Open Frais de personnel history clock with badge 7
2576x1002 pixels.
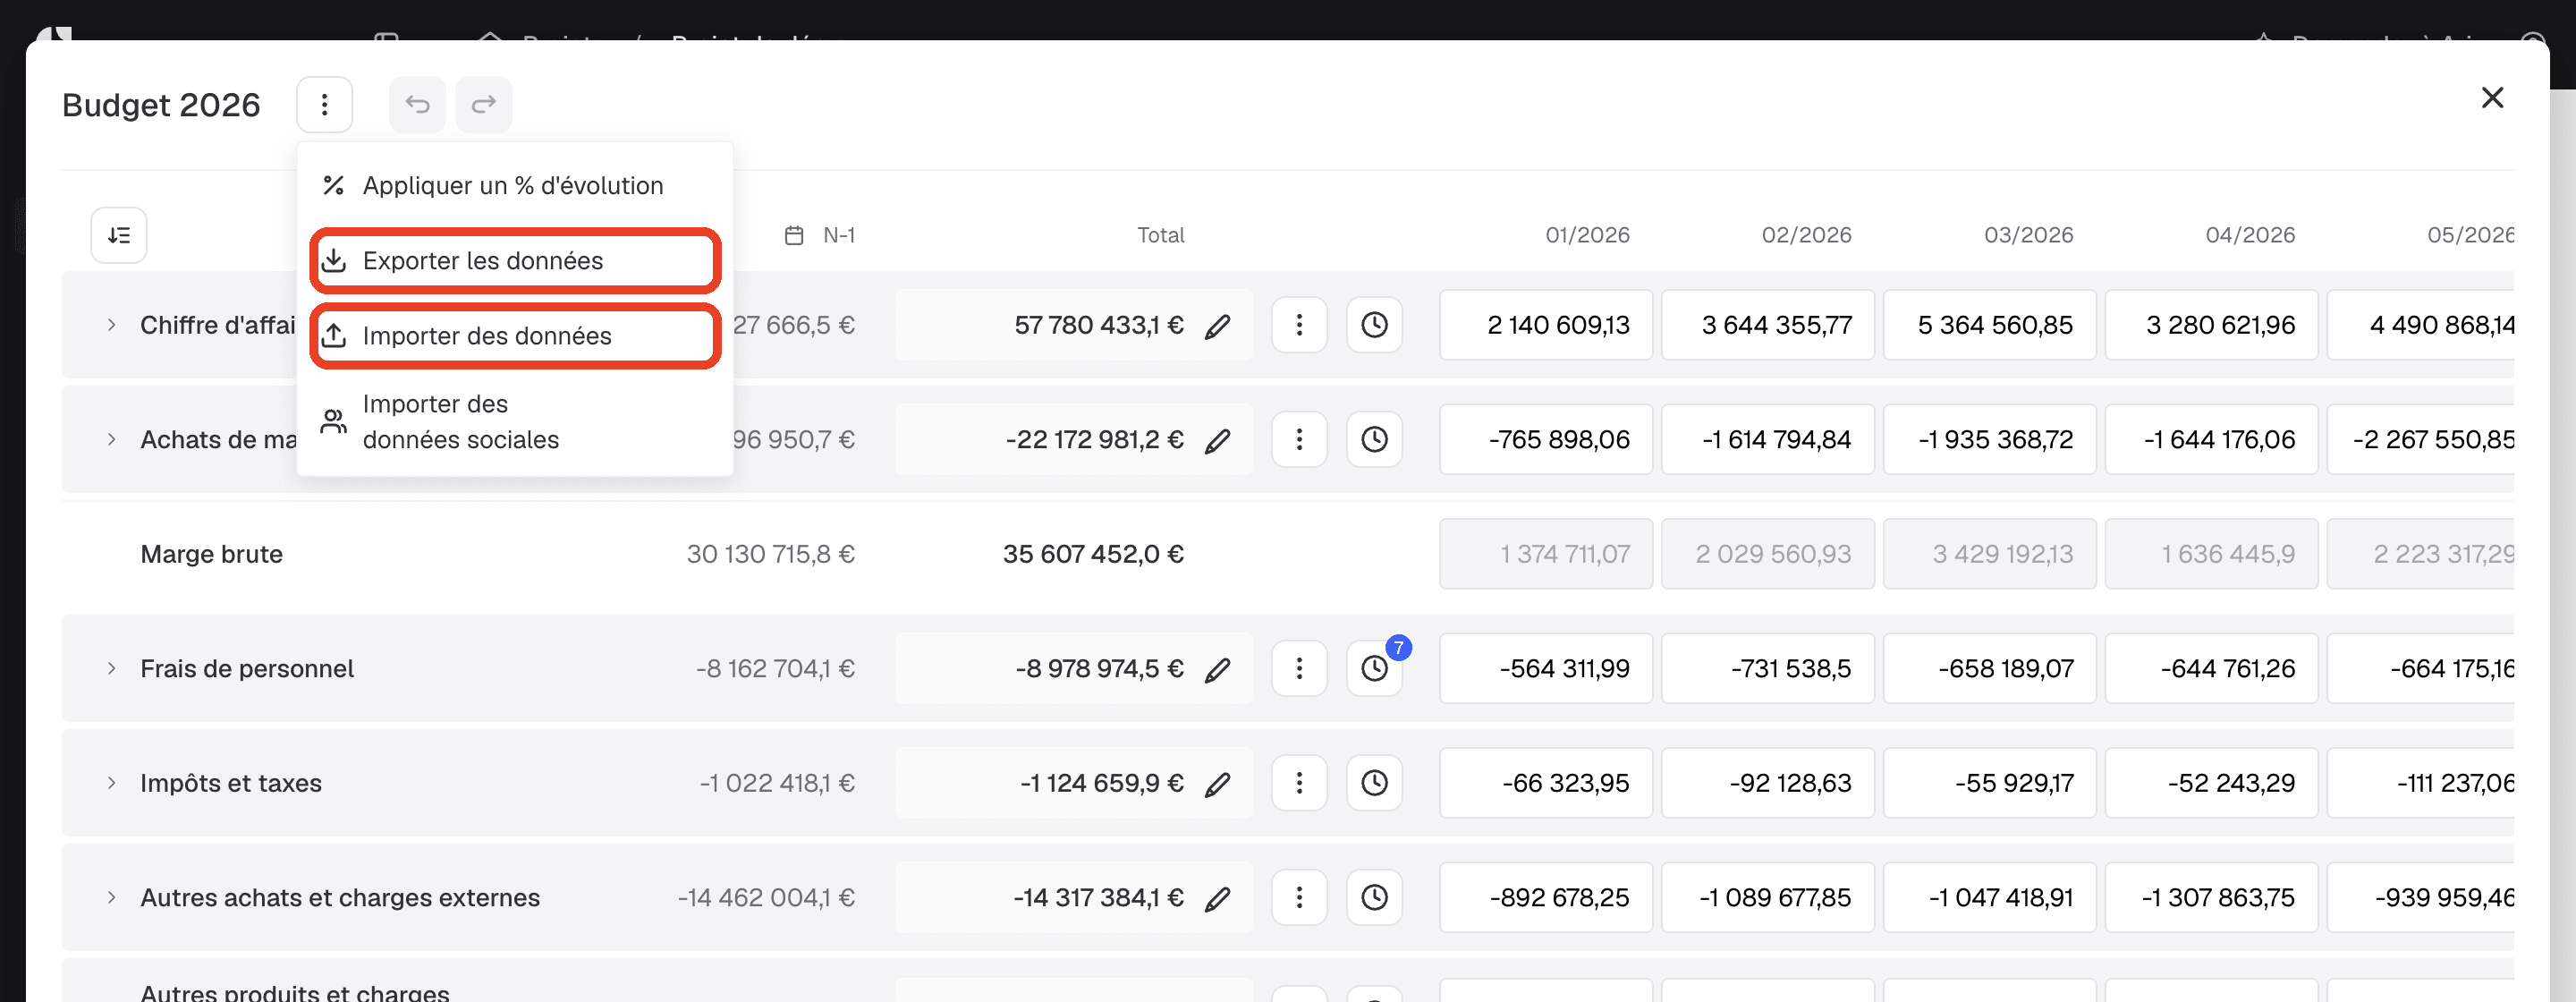1374,668
